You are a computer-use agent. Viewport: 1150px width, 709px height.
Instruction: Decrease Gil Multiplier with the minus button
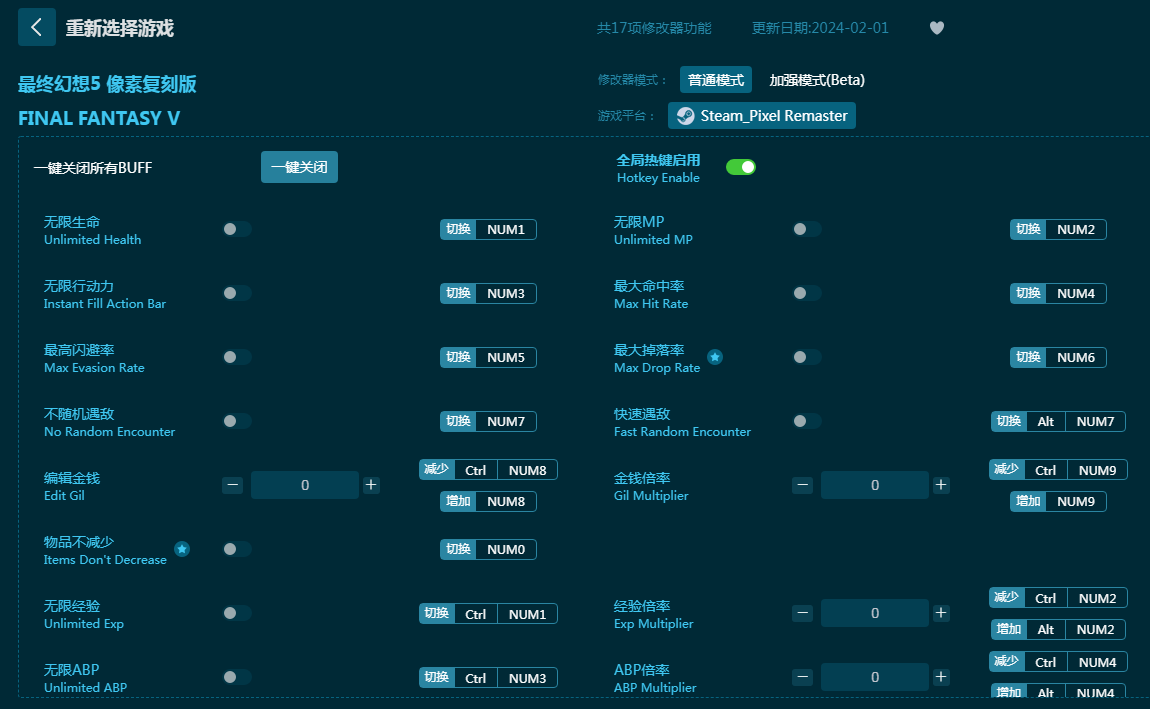pyautogui.click(x=802, y=485)
